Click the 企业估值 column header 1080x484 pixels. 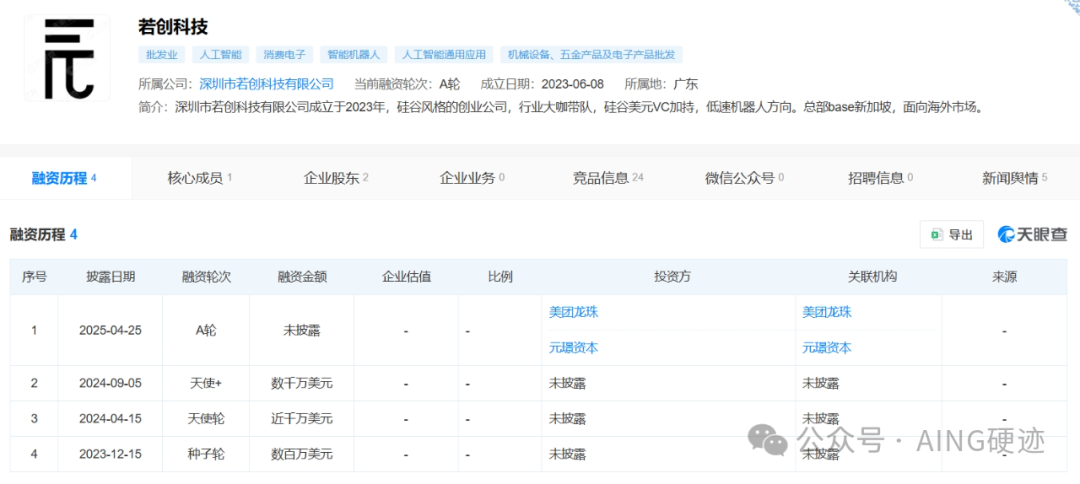[406, 277]
